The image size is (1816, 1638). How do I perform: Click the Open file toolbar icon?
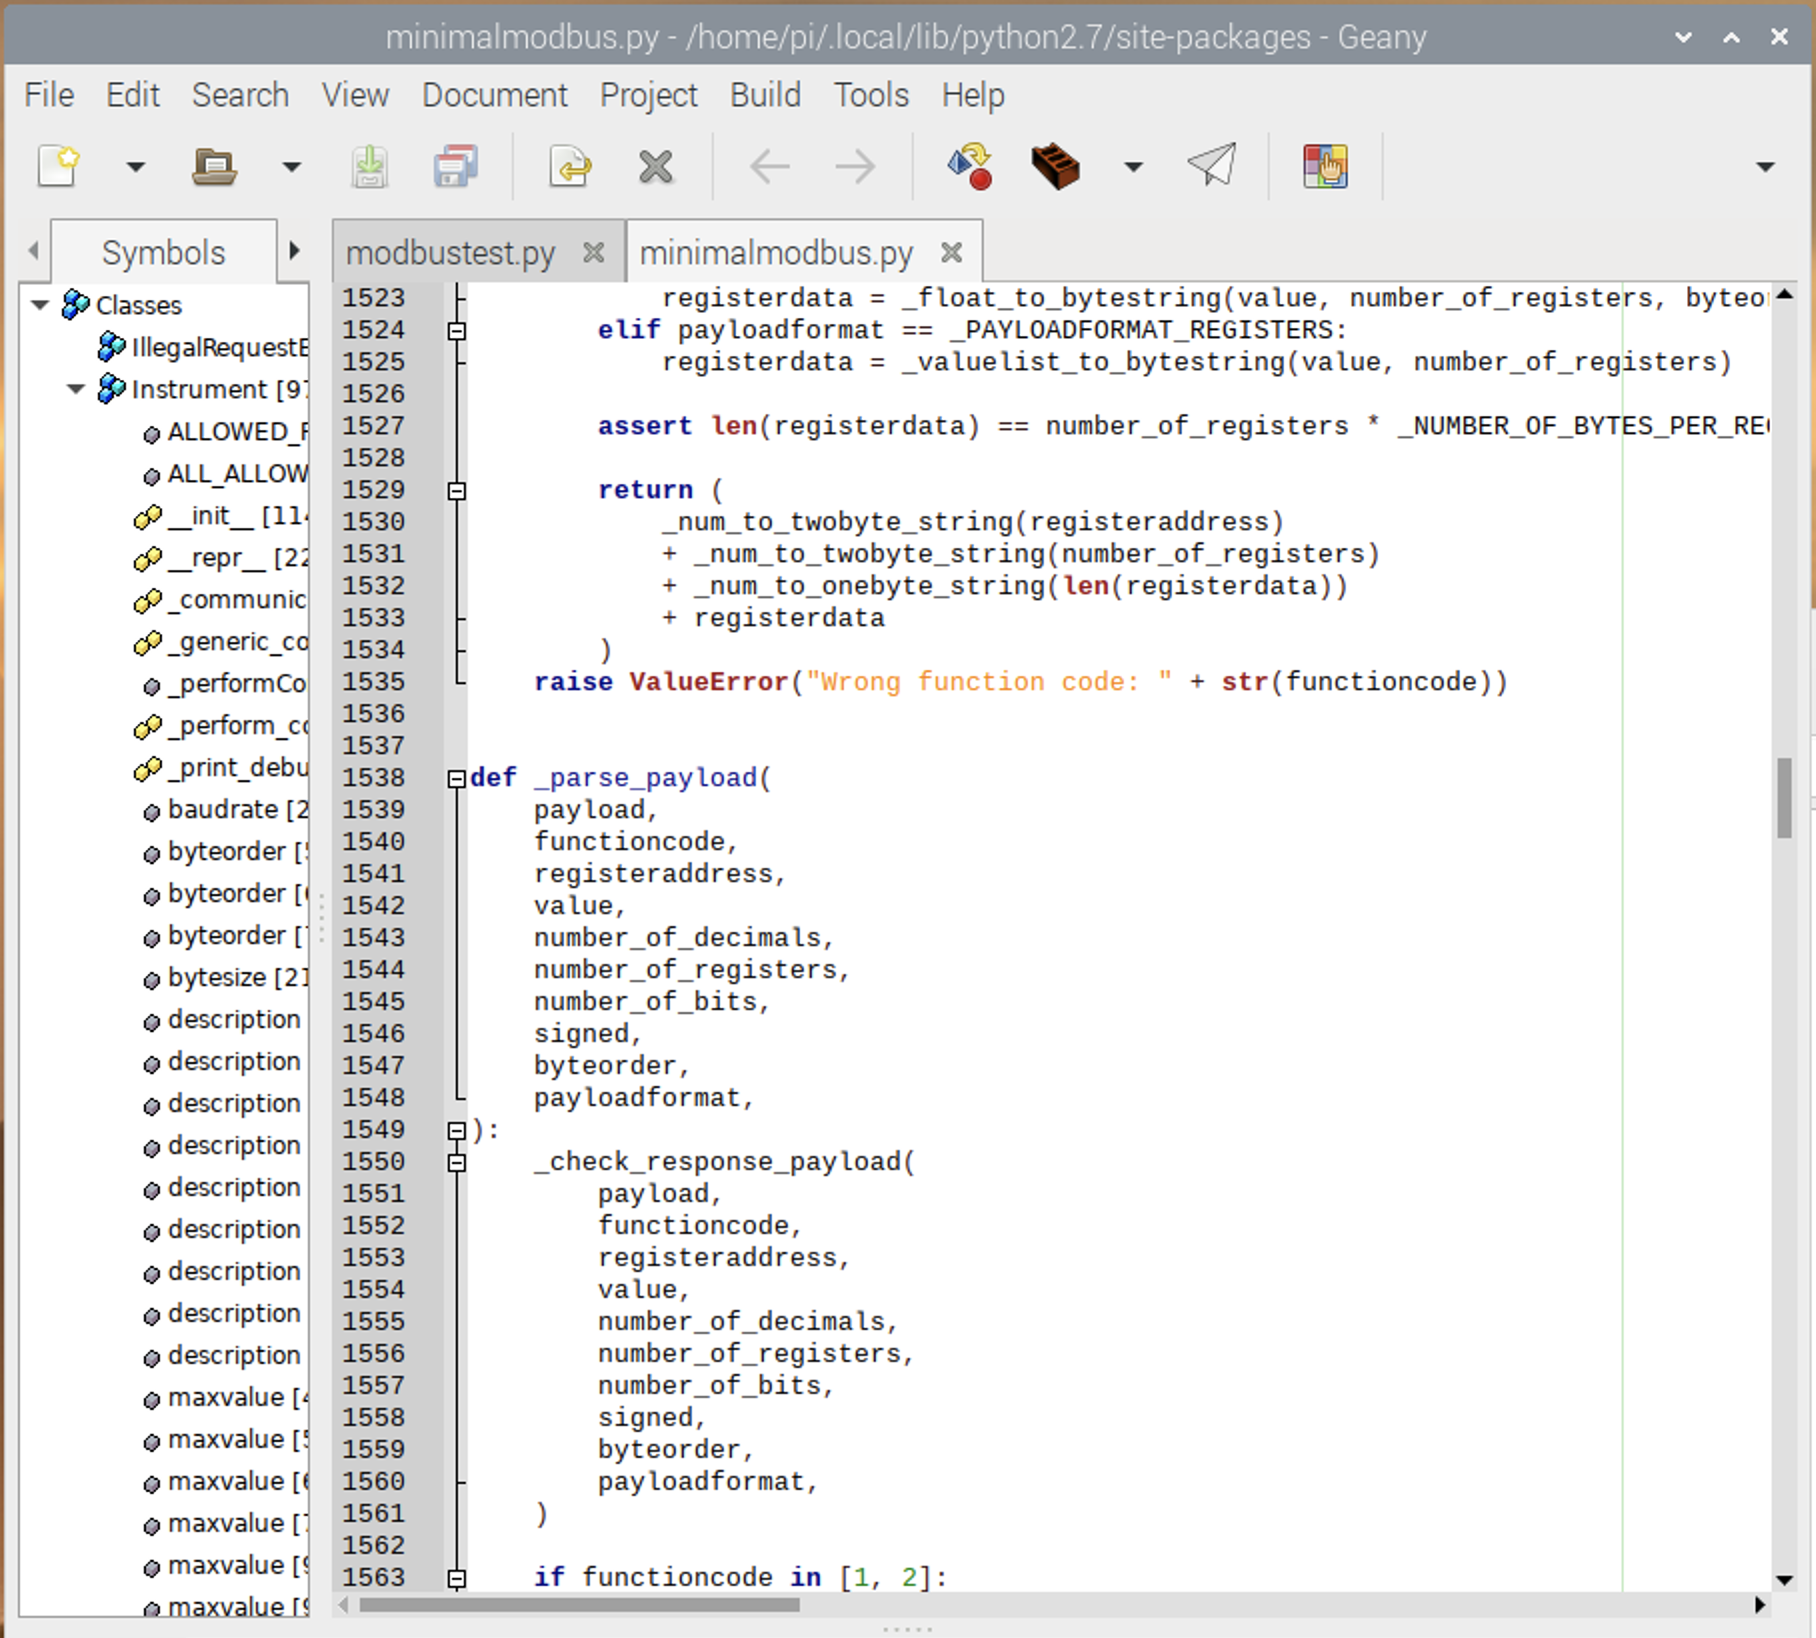point(214,166)
